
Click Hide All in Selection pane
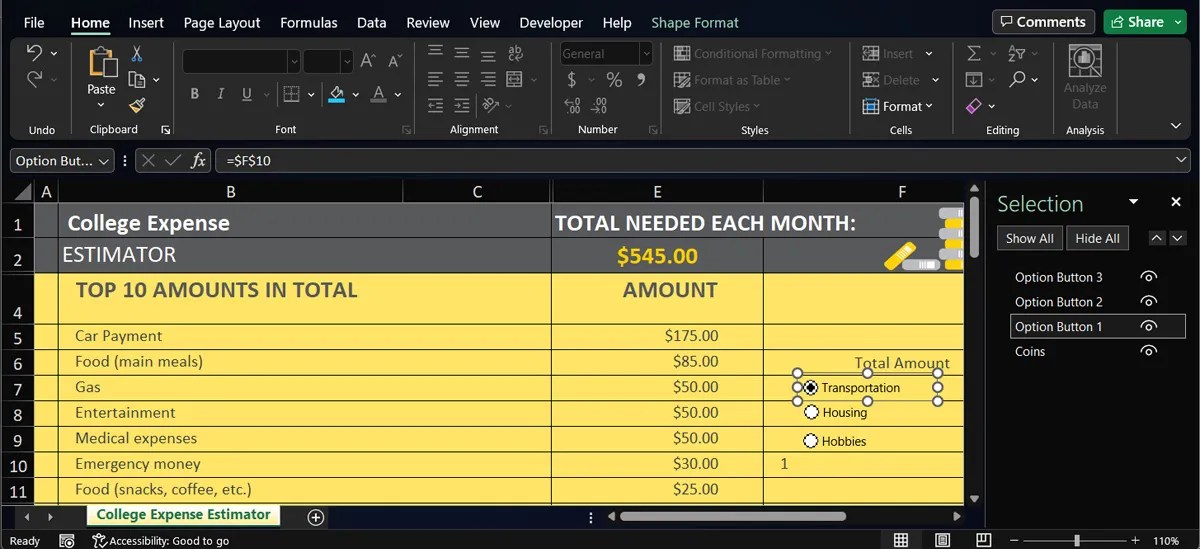pyautogui.click(x=1097, y=238)
